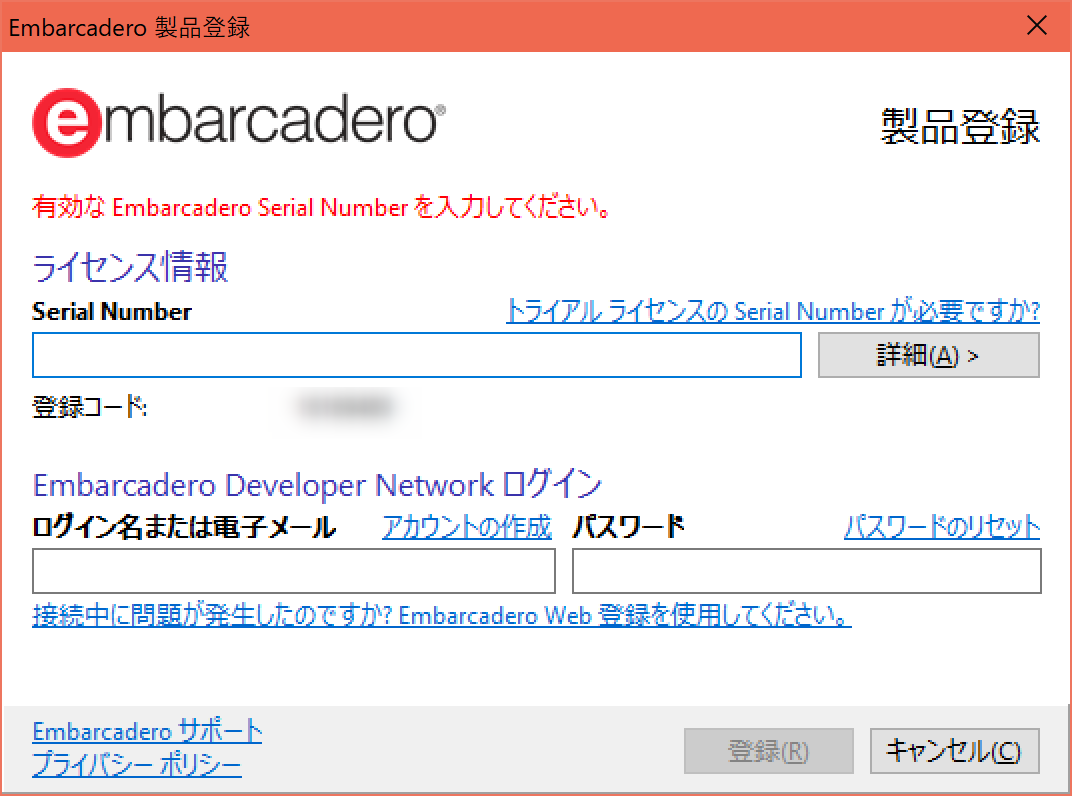
Task: Expand details with 詳細(A) button
Action: point(928,355)
